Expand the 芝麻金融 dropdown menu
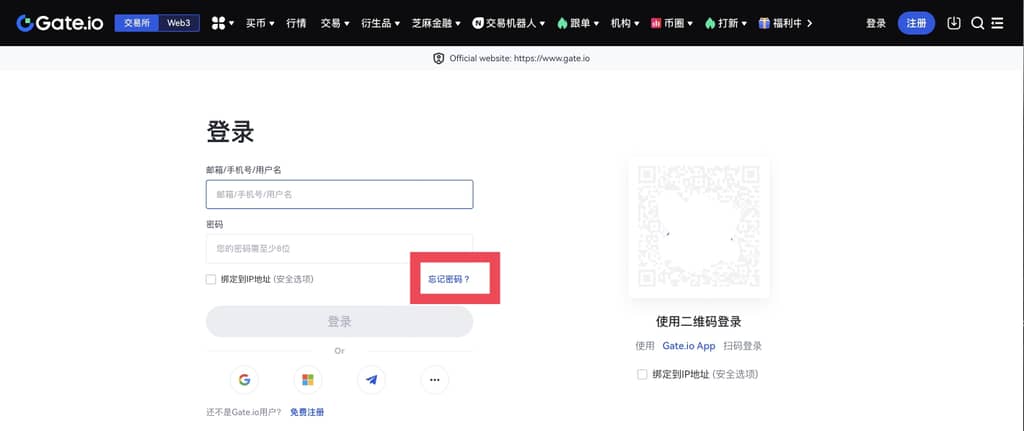 click(x=436, y=23)
